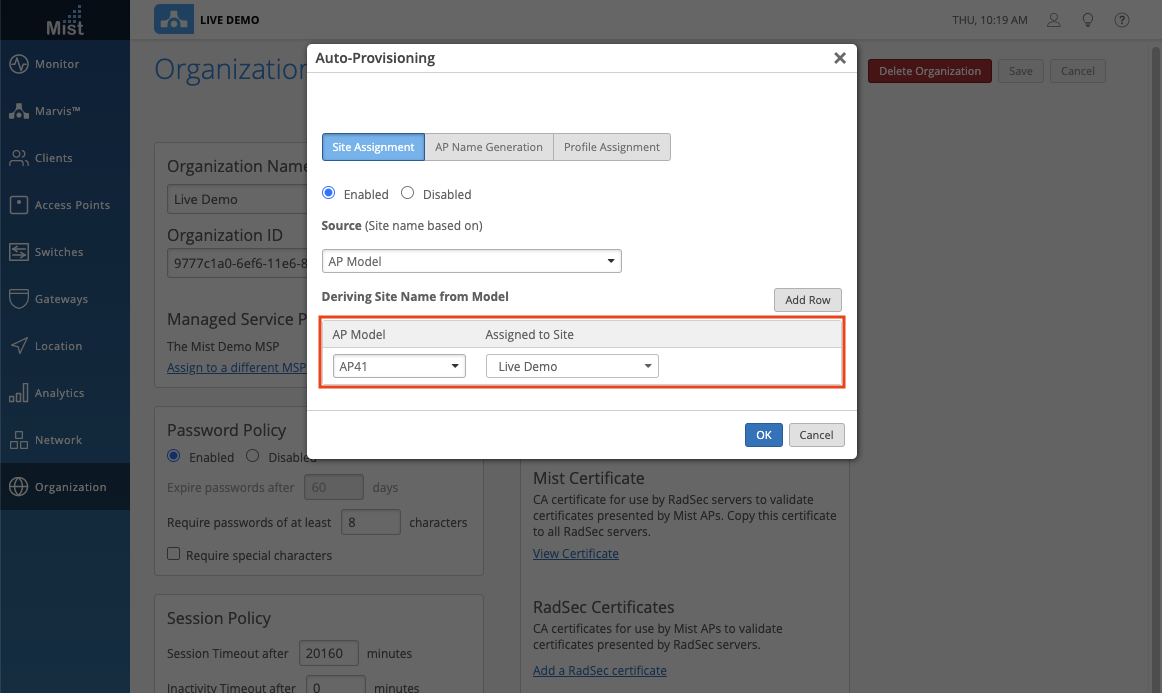Expand the Source AP Model dropdown
The image size is (1162, 693).
(x=471, y=262)
